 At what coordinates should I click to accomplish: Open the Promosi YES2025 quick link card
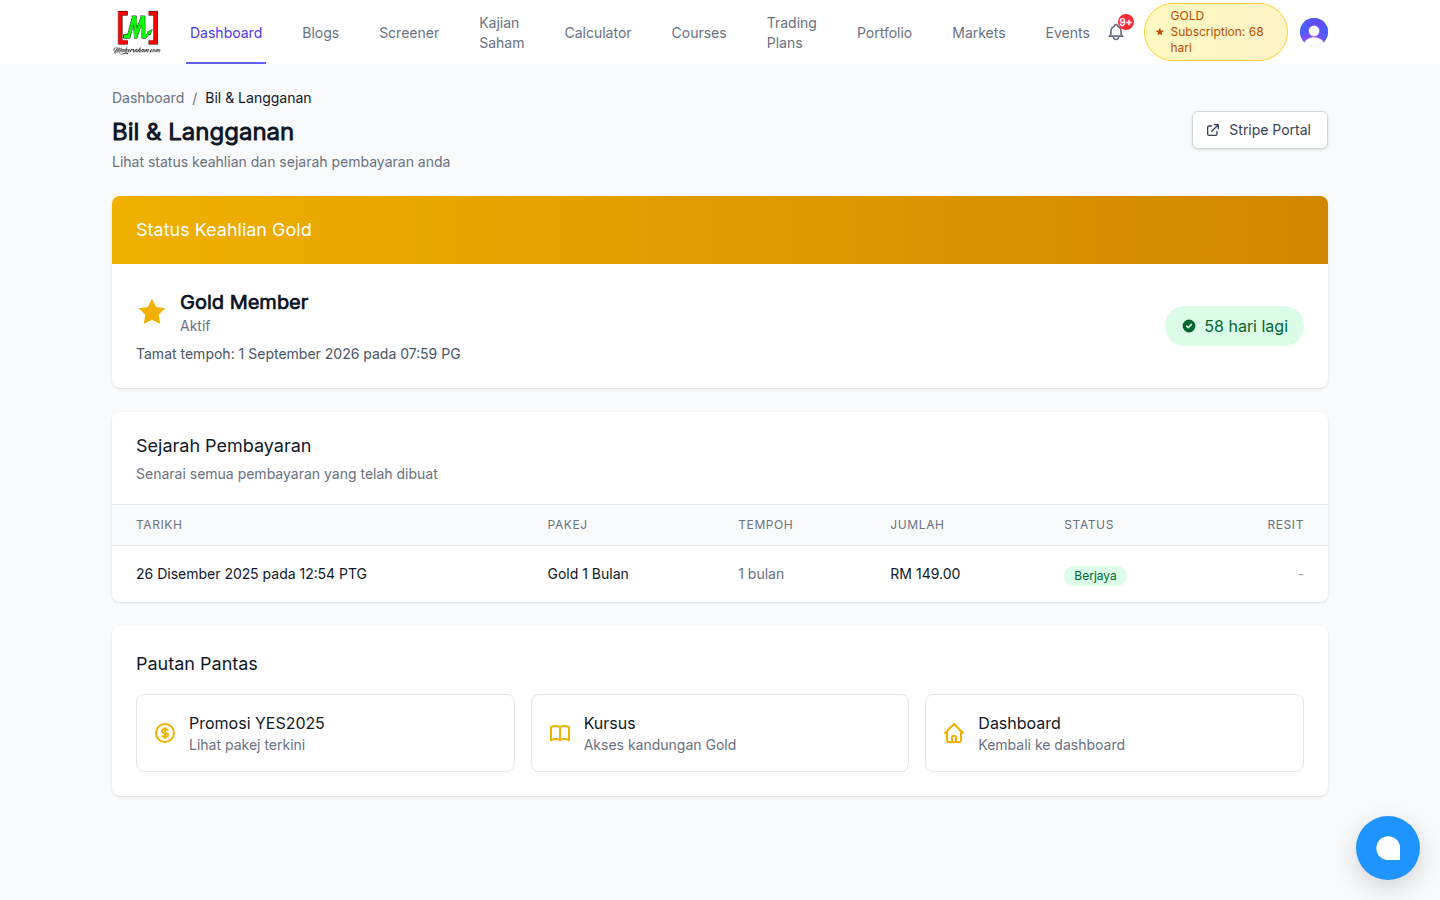pyautogui.click(x=325, y=733)
